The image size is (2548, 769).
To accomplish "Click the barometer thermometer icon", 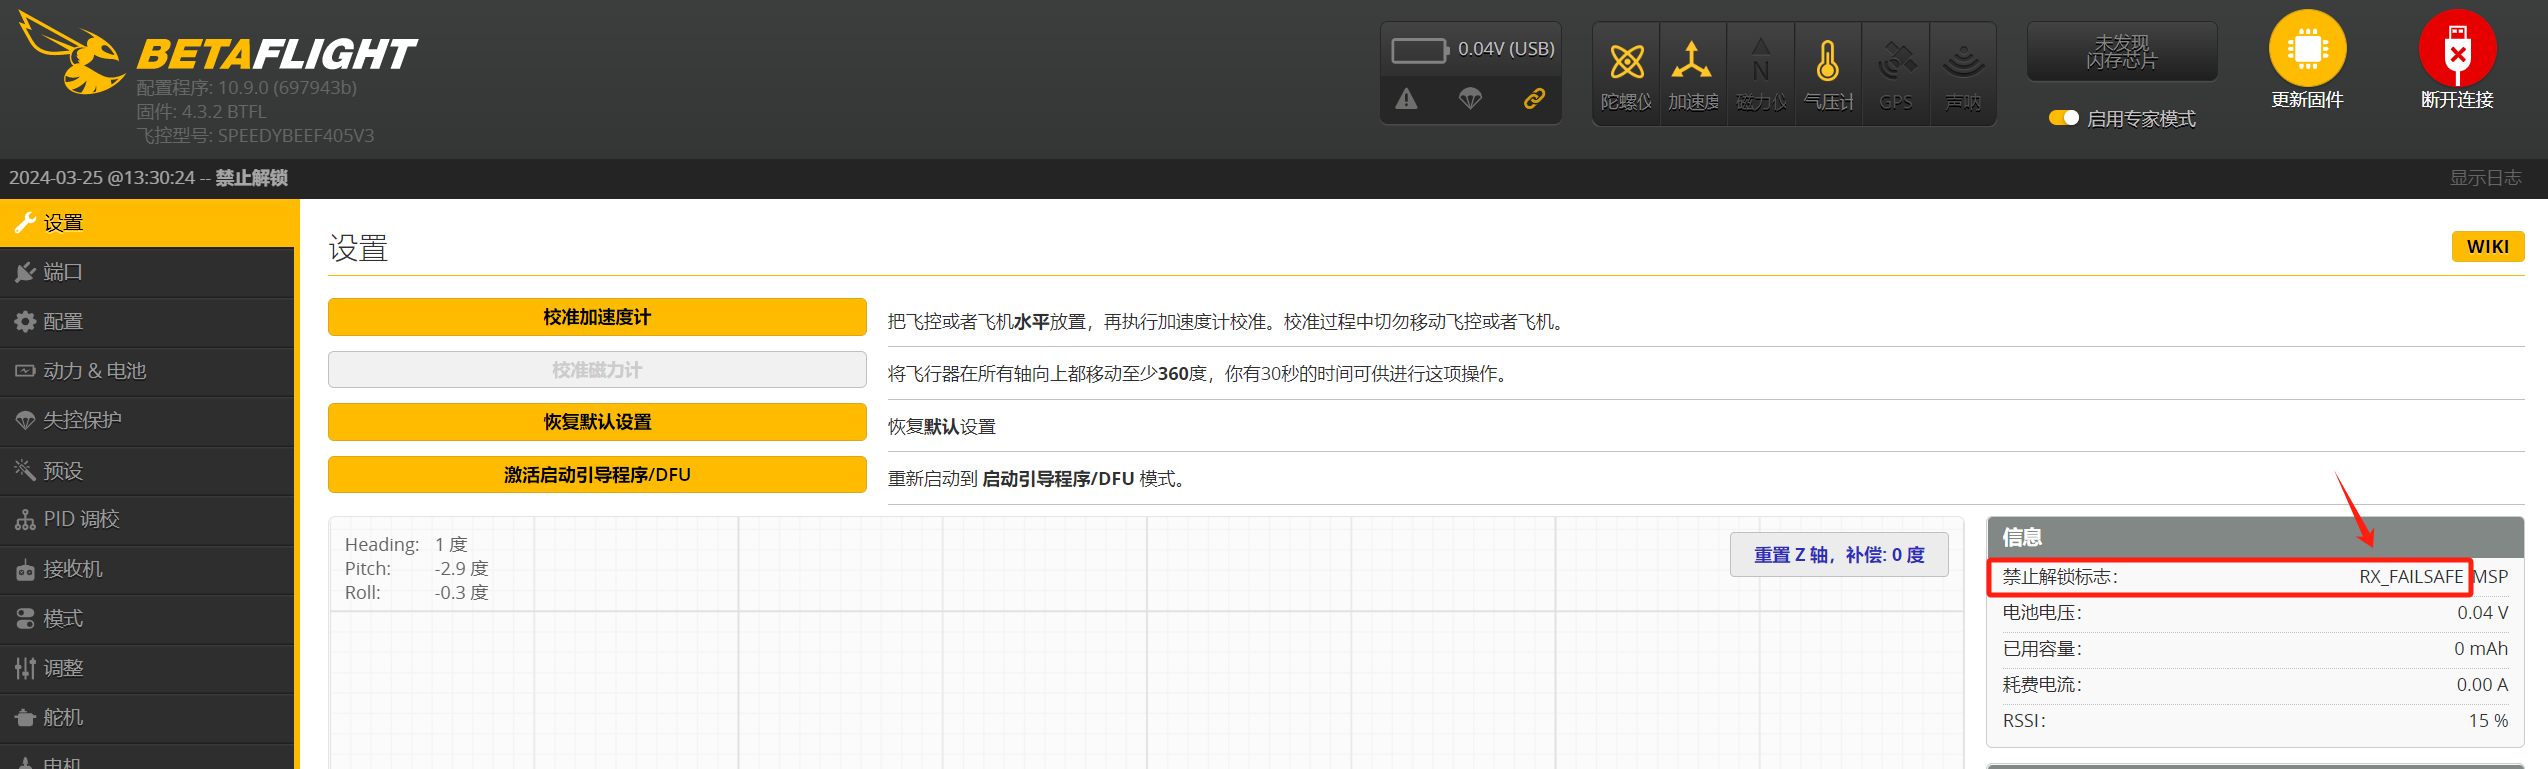I will pyautogui.click(x=1827, y=63).
